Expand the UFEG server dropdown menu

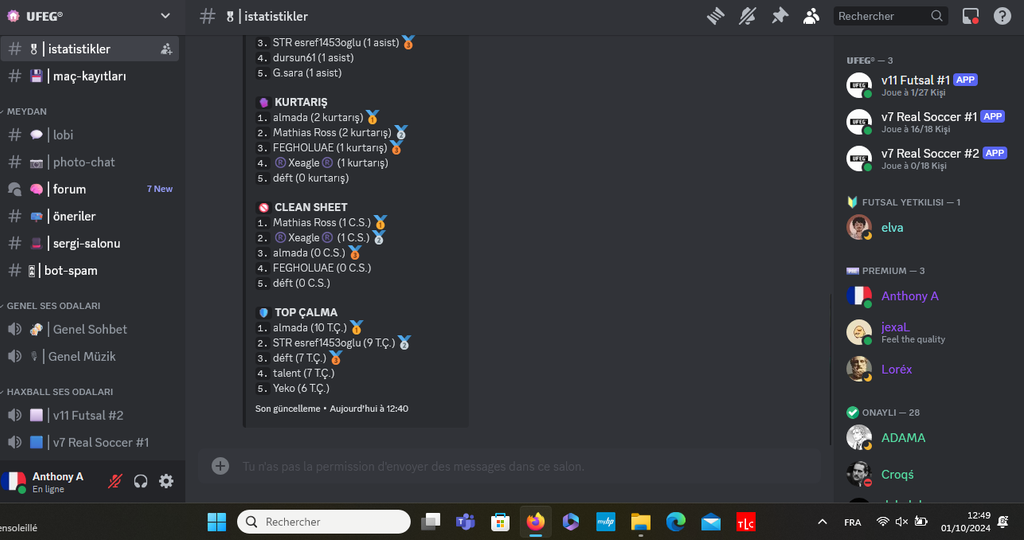coord(165,16)
